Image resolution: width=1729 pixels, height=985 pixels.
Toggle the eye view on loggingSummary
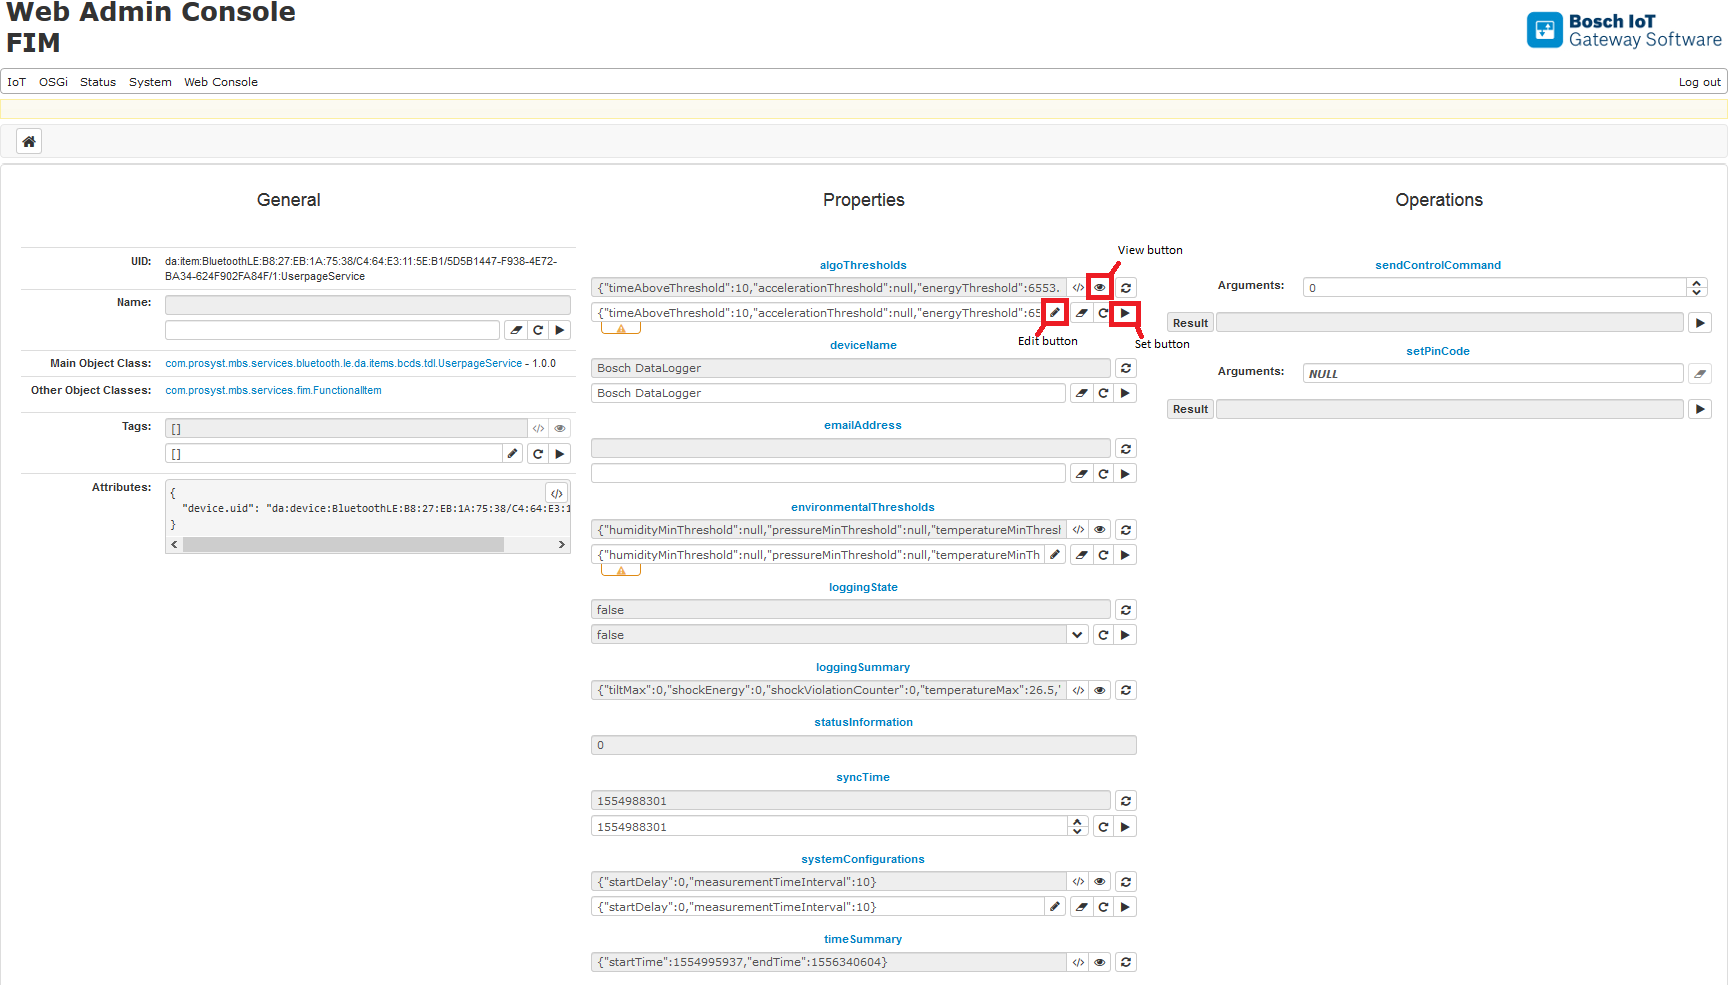point(1100,690)
